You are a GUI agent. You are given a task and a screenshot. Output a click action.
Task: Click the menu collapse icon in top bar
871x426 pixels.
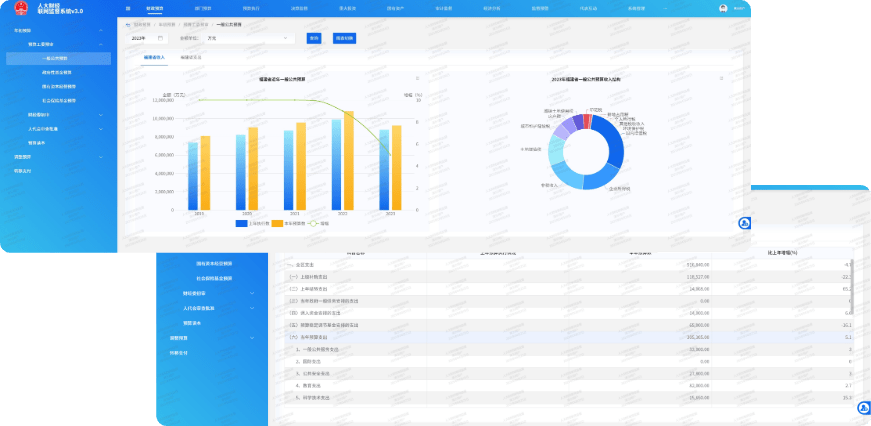tap(128, 9)
